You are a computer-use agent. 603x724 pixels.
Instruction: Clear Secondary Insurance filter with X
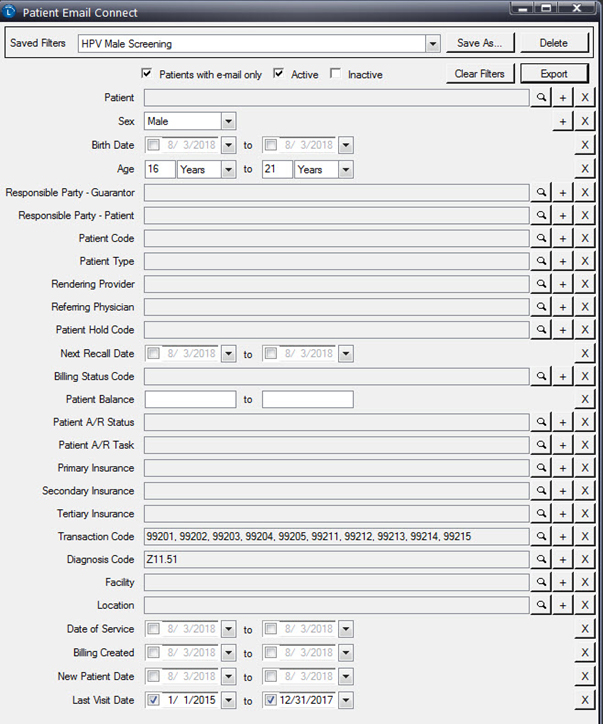(x=585, y=491)
